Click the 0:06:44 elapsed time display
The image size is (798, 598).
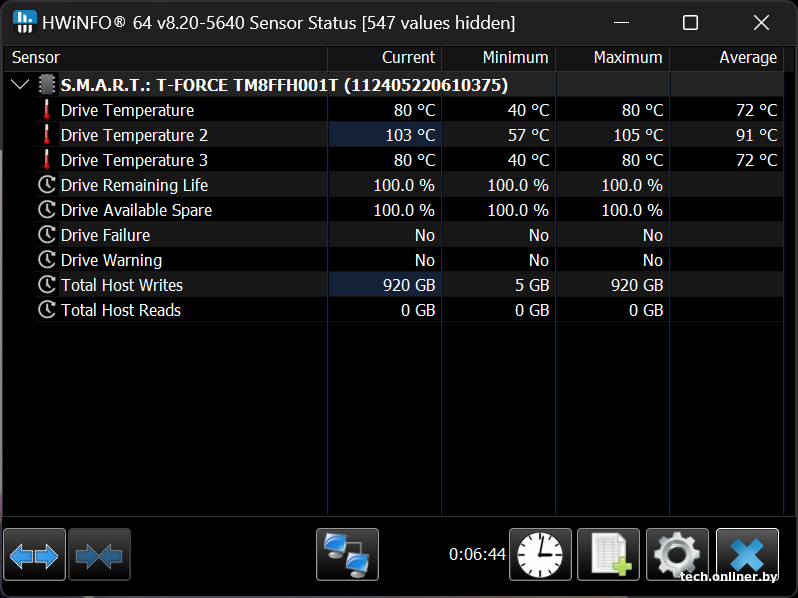(x=477, y=554)
